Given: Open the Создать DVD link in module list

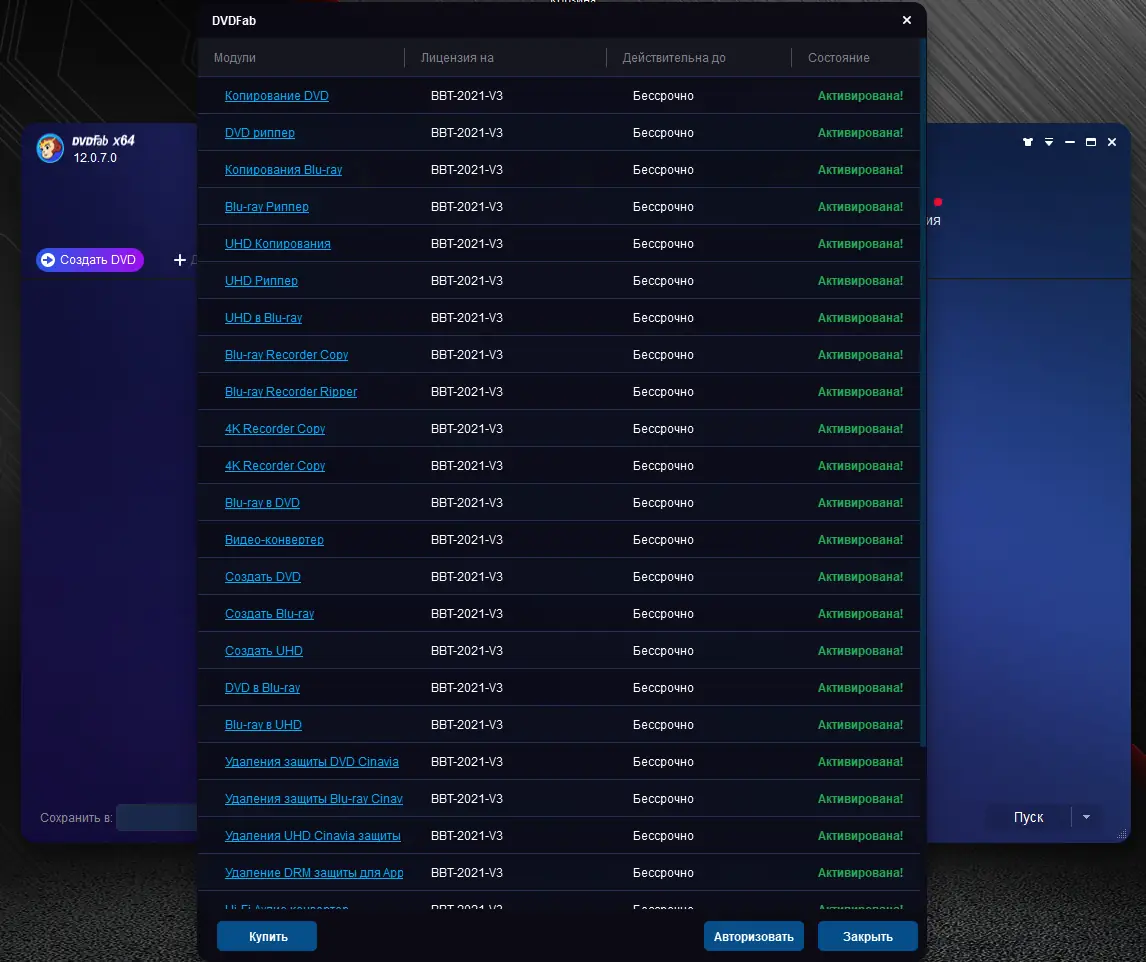Looking at the screenshot, I should tap(262, 577).
